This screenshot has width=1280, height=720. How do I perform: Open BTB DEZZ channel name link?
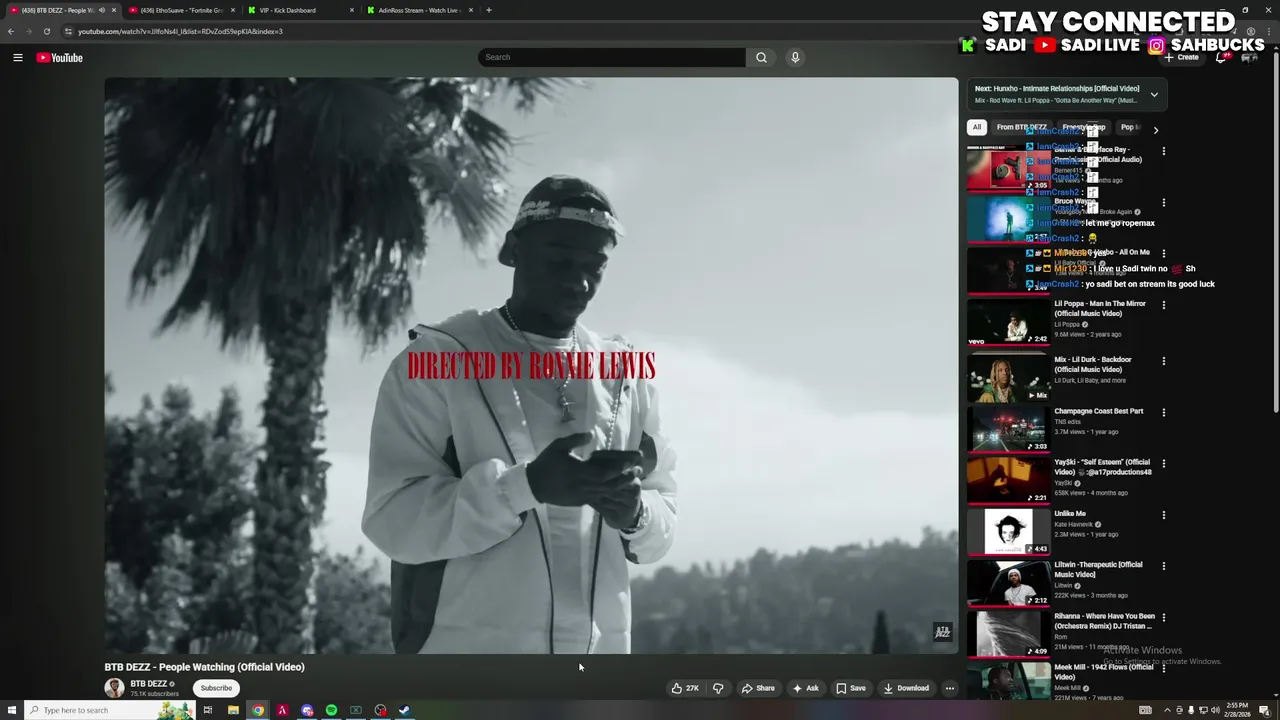pyautogui.click(x=148, y=684)
